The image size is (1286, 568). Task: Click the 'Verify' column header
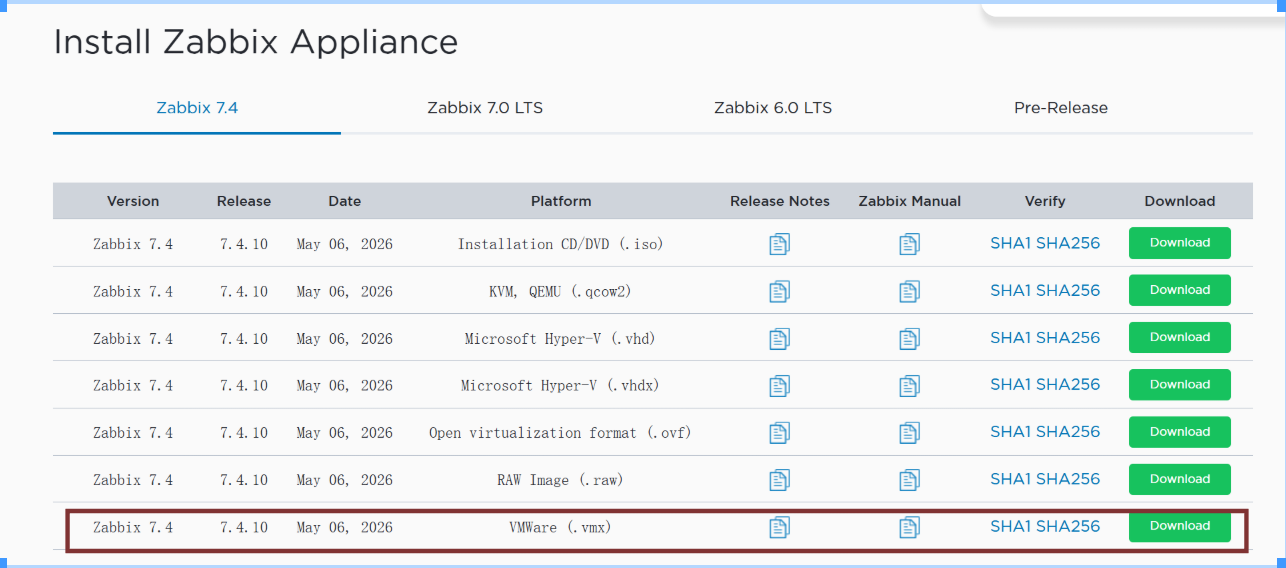[x=1045, y=201]
